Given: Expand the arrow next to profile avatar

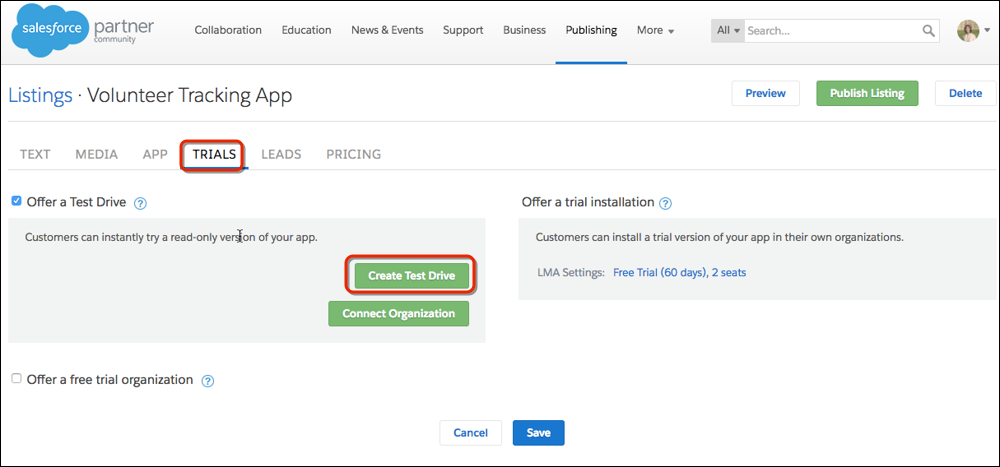Looking at the screenshot, I should tap(987, 31).
